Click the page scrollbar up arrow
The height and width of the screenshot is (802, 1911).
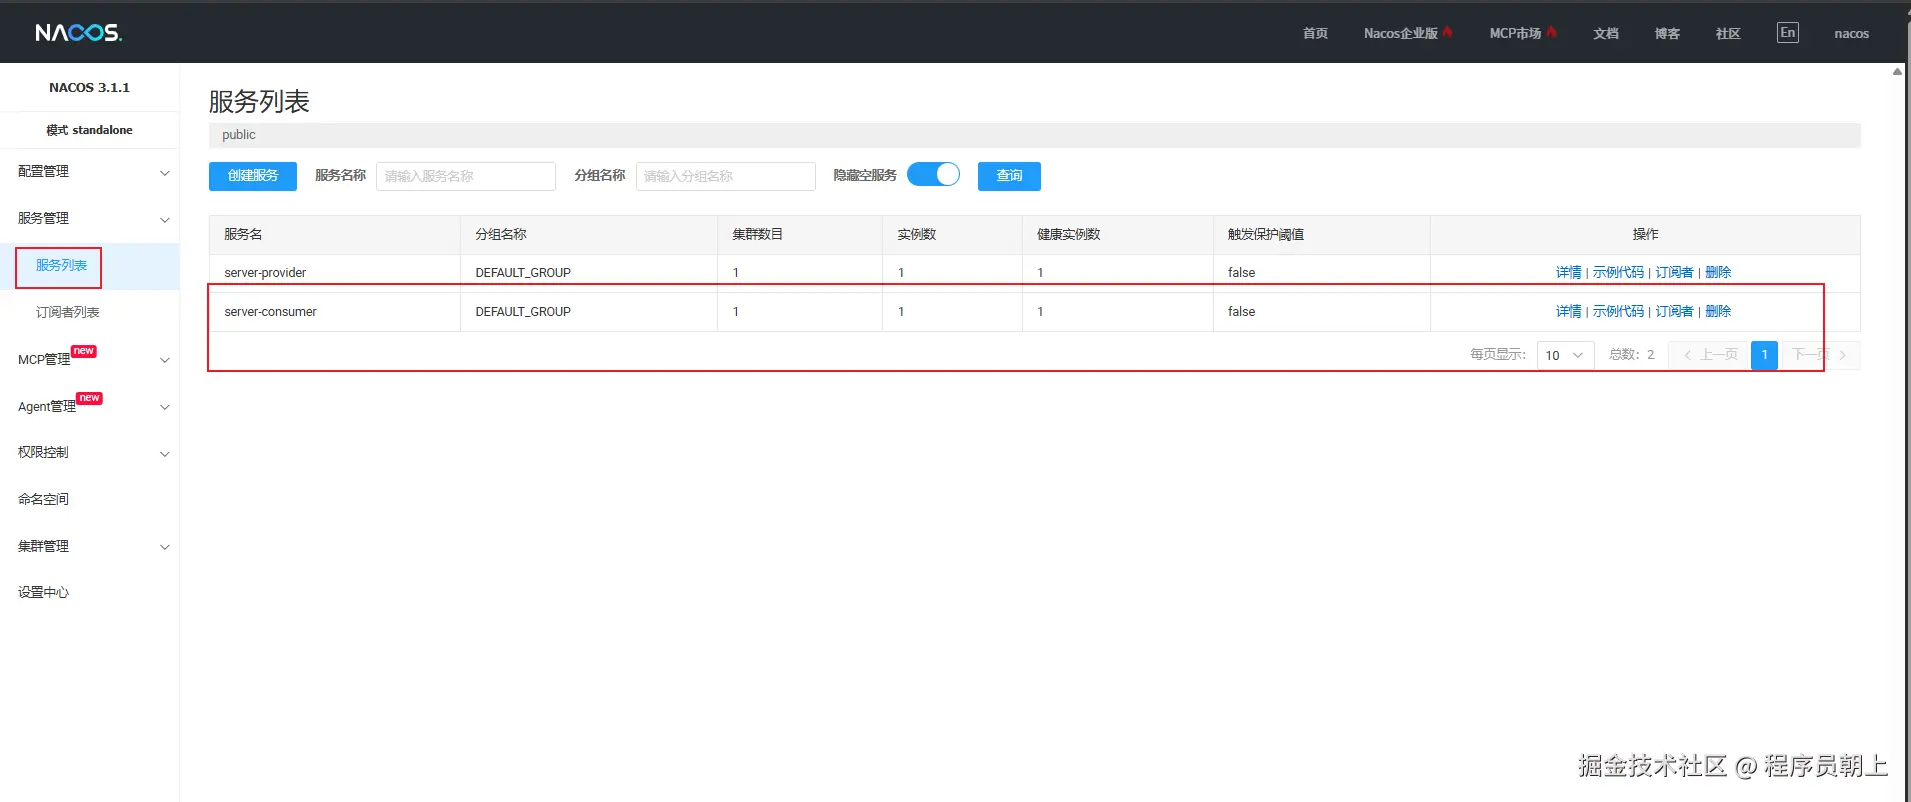tap(1897, 72)
